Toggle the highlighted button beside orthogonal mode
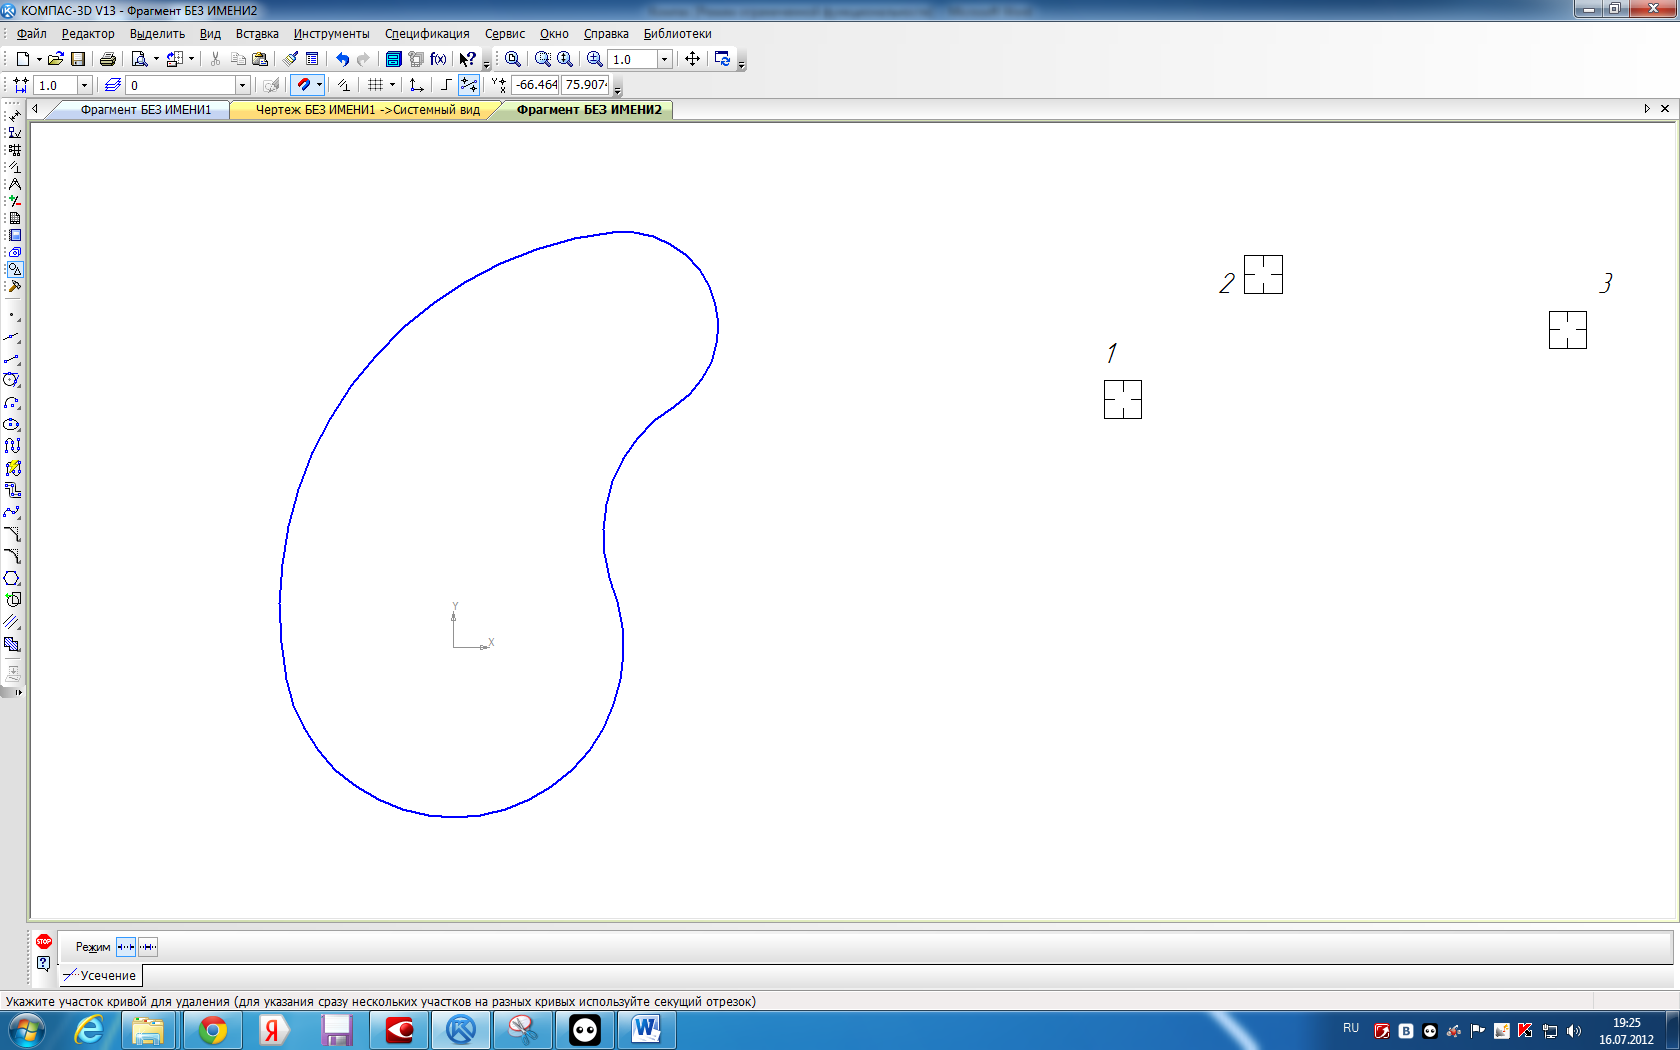This screenshot has width=1680, height=1050. [468, 85]
